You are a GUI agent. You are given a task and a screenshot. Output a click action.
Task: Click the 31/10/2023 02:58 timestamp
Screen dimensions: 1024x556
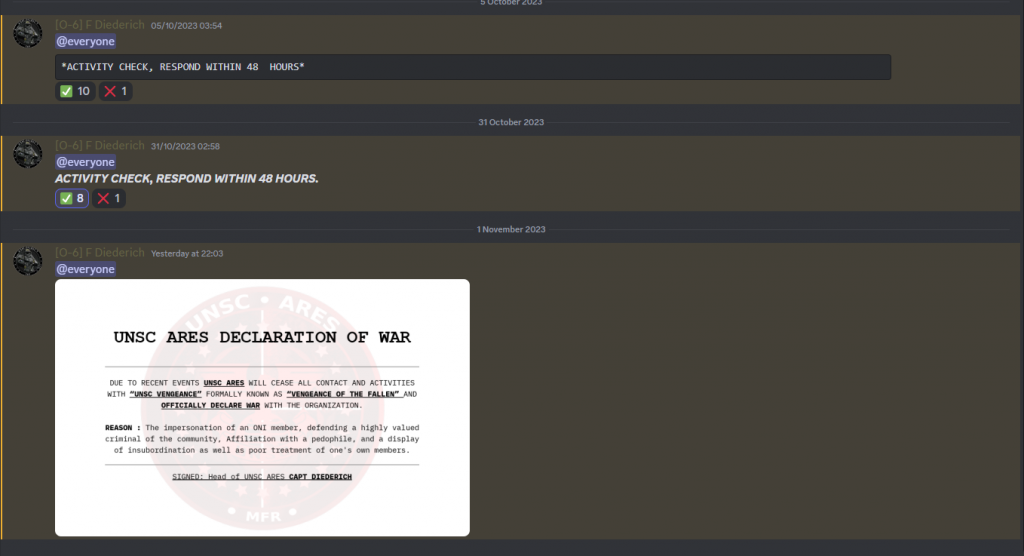pos(185,146)
